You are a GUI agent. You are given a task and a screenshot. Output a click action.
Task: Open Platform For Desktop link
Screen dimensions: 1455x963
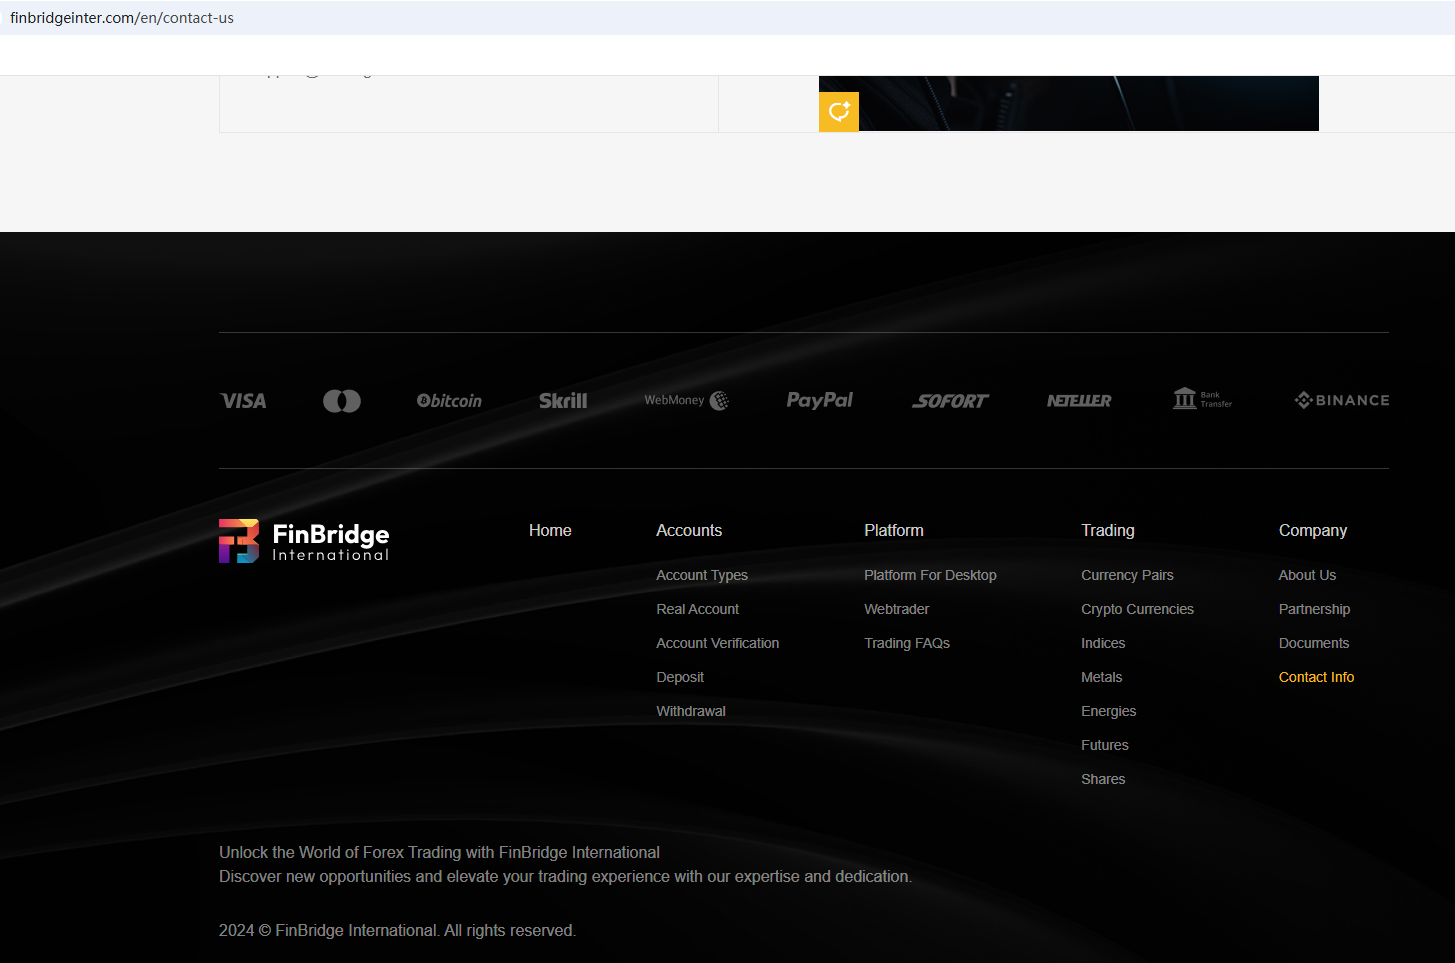[x=930, y=575]
